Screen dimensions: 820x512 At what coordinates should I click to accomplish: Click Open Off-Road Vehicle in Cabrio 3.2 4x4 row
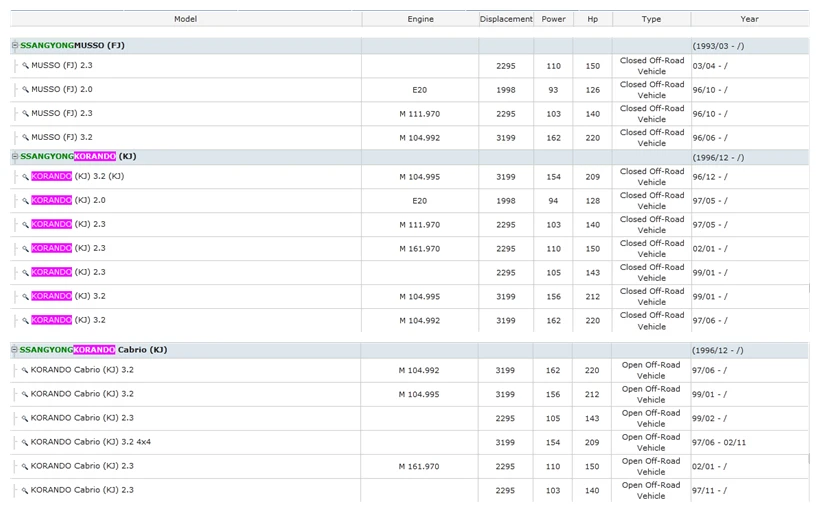[x=651, y=442]
